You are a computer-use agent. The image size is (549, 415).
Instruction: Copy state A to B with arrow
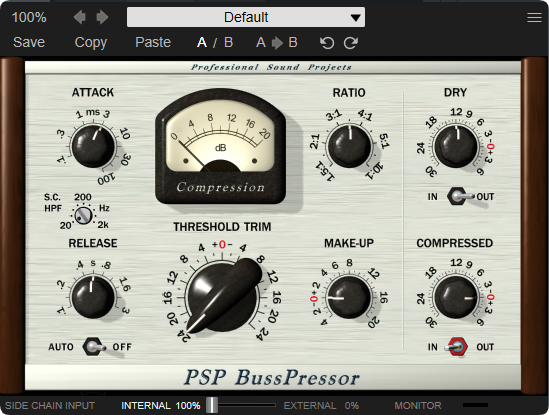coord(277,43)
